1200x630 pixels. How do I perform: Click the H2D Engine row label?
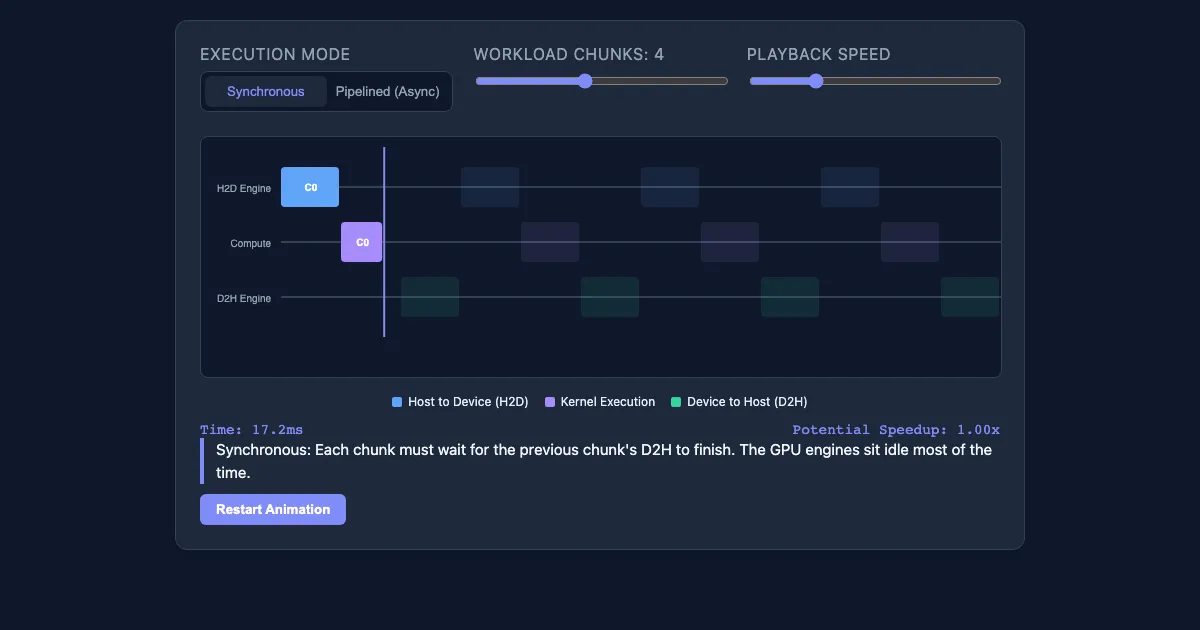[244, 188]
